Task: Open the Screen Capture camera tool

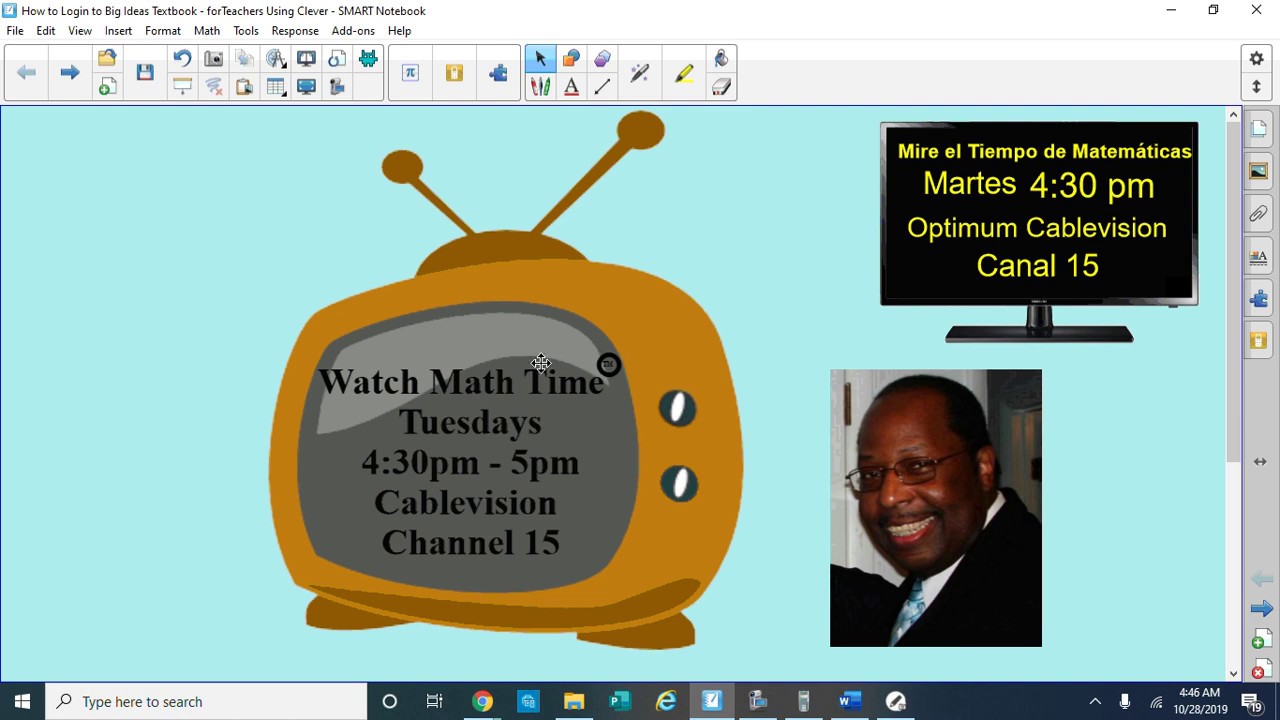Action: [213, 58]
